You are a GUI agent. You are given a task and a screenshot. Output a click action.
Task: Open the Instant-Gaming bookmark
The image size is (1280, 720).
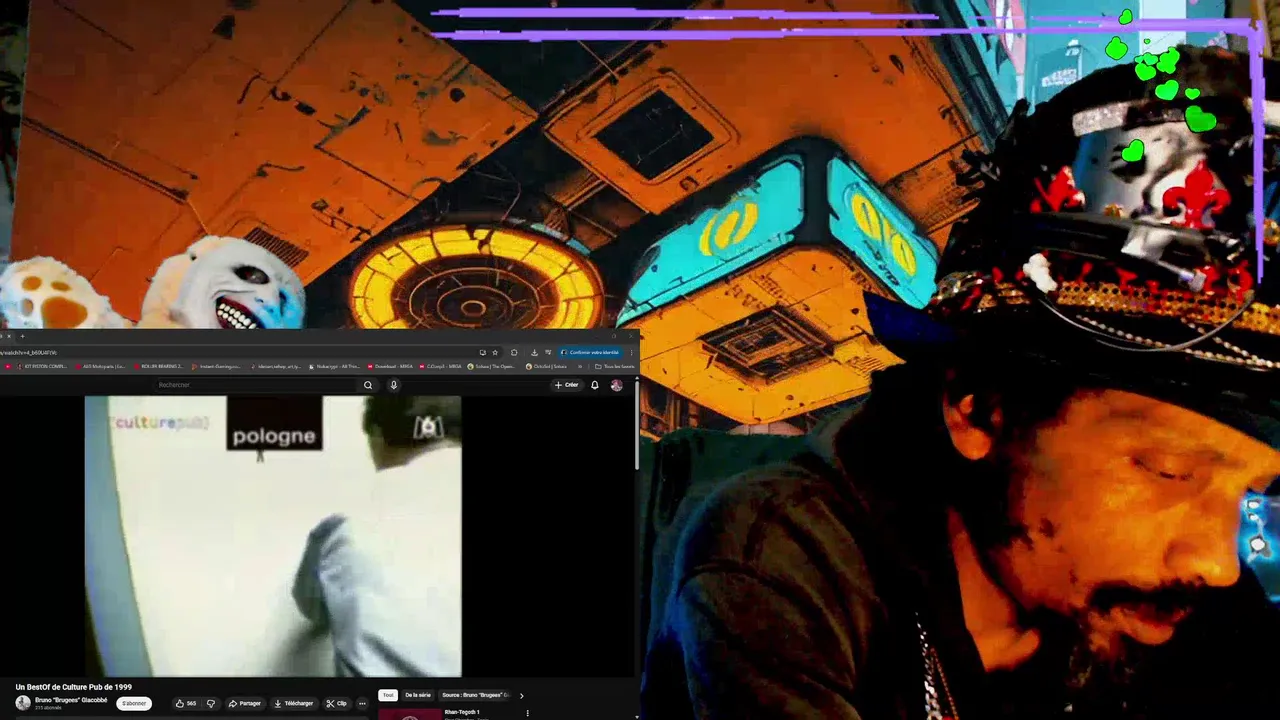pyautogui.click(x=216, y=366)
